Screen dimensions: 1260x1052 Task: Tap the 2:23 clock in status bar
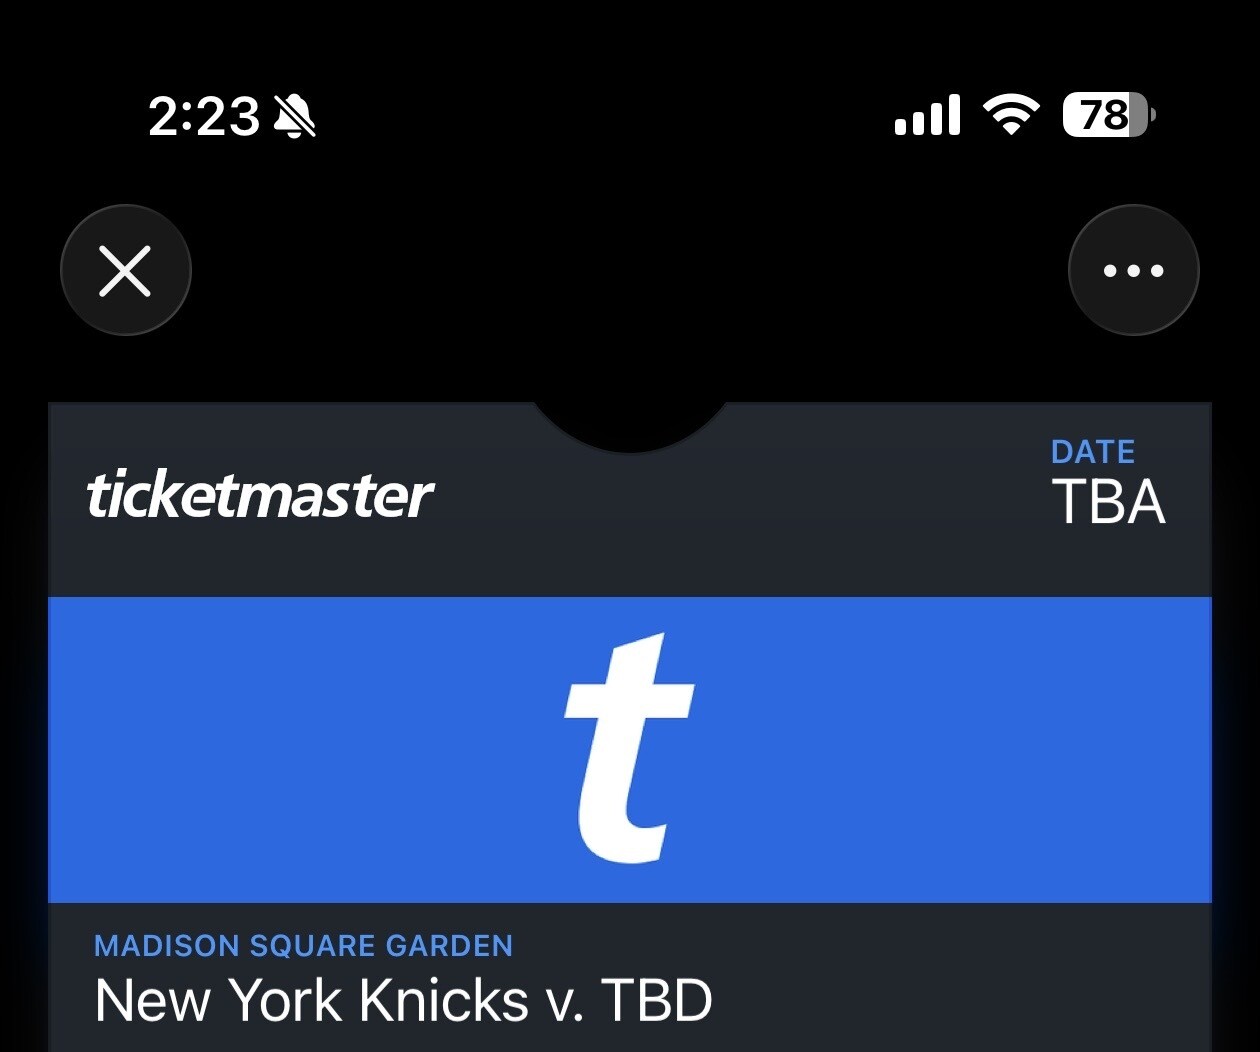[204, 116]
